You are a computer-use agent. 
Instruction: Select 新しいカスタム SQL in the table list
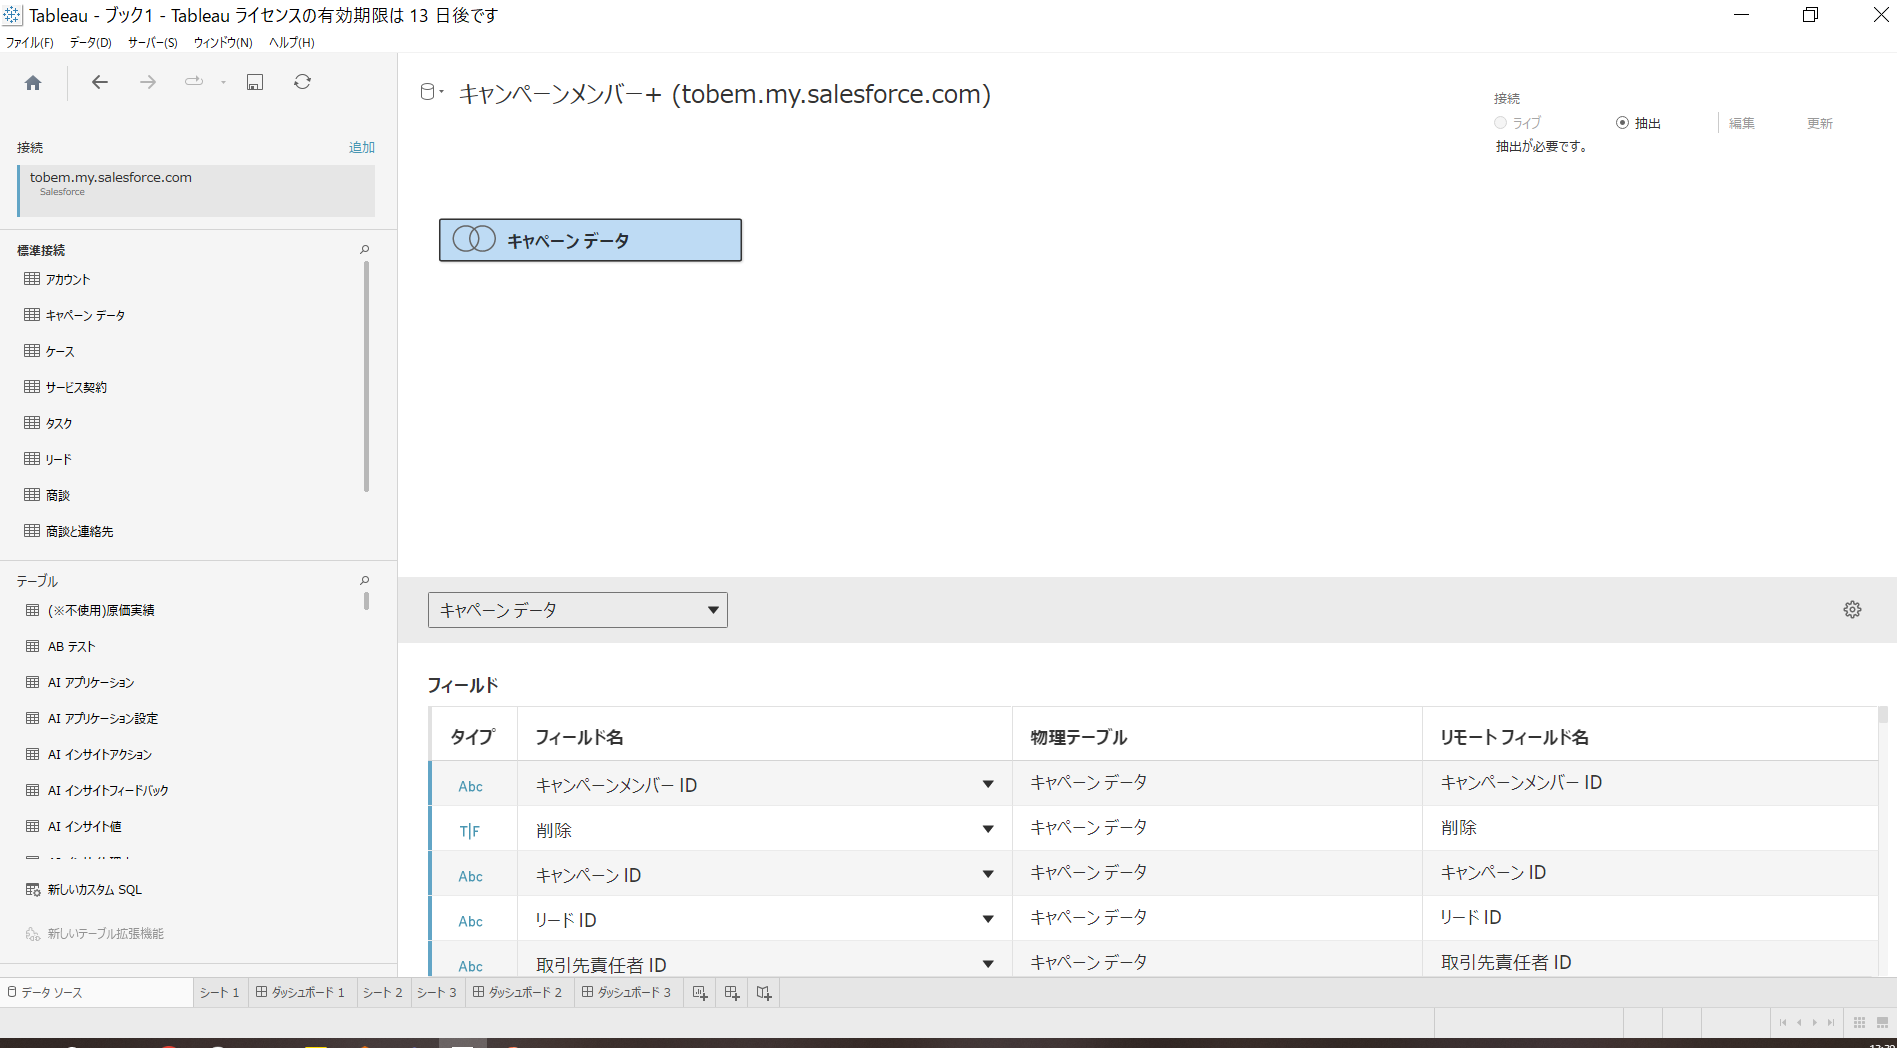pos(94,890)
